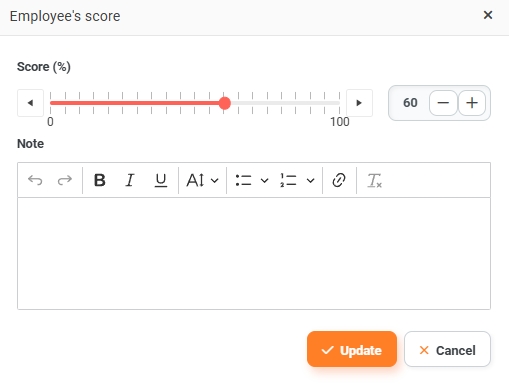The image size is (509, 387).
Task: Click the orange Update button
Action: pos(352,349)
